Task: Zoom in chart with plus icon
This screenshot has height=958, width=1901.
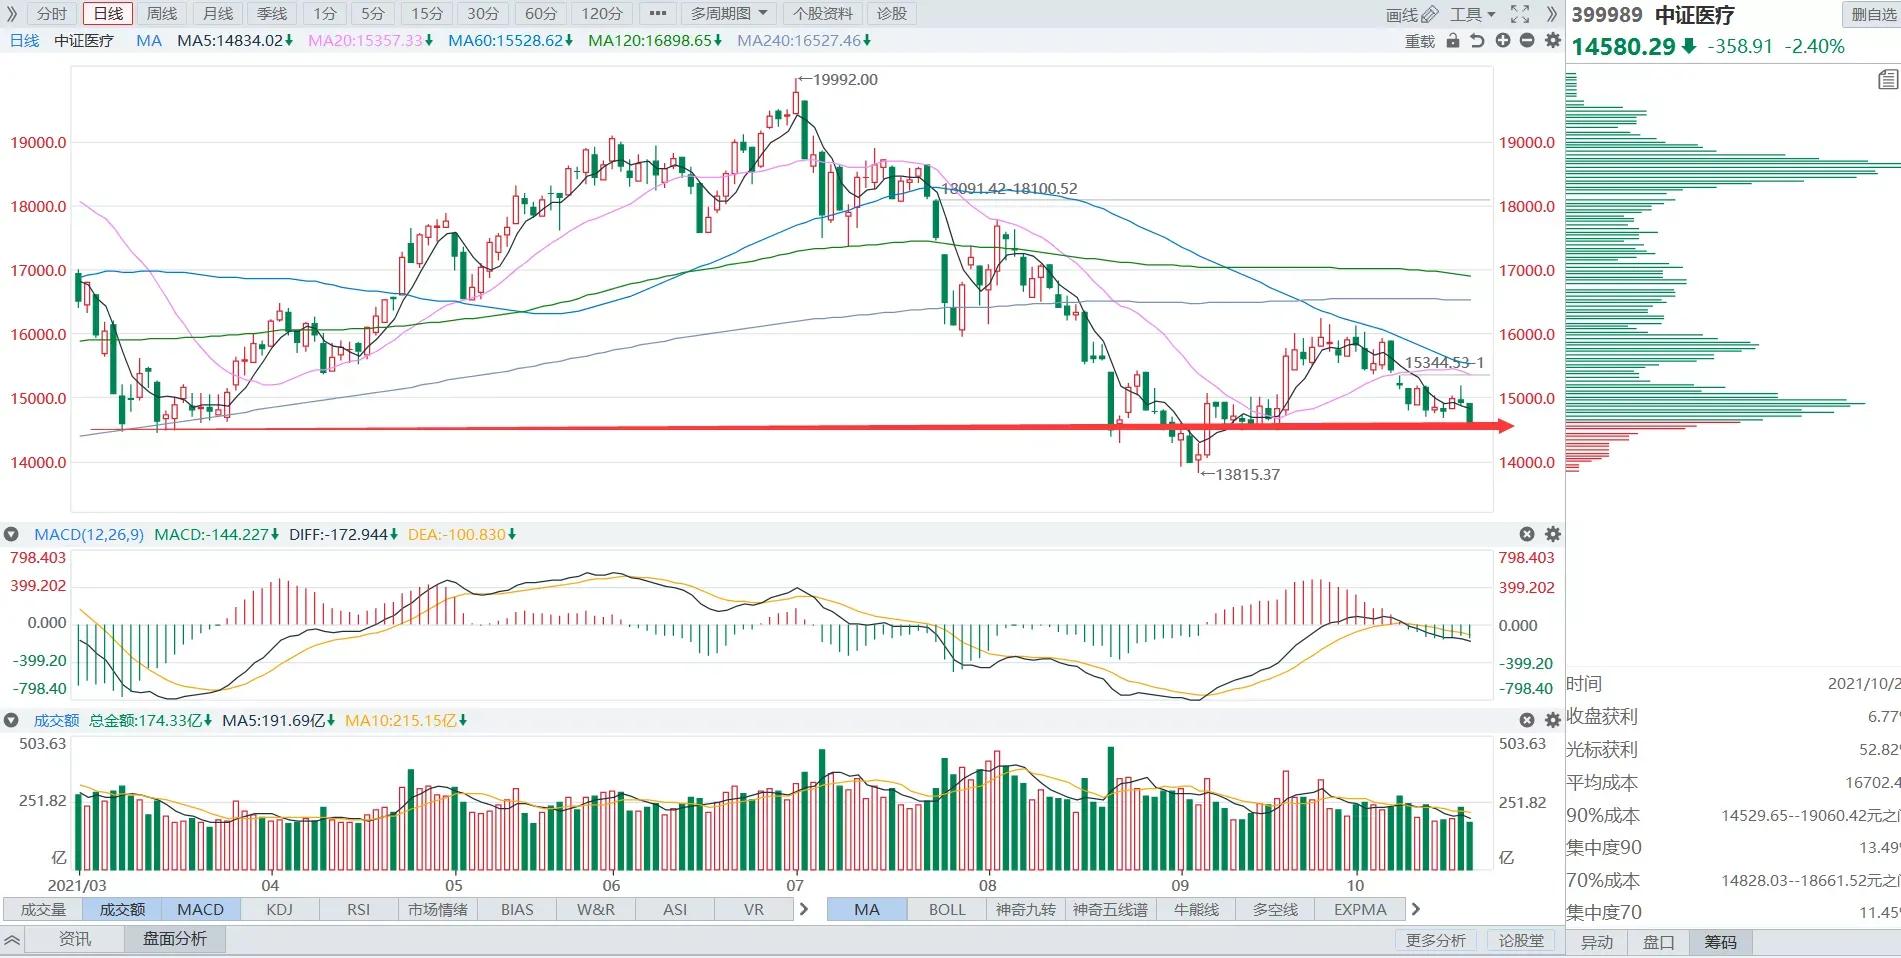Action: point(1502,41)
